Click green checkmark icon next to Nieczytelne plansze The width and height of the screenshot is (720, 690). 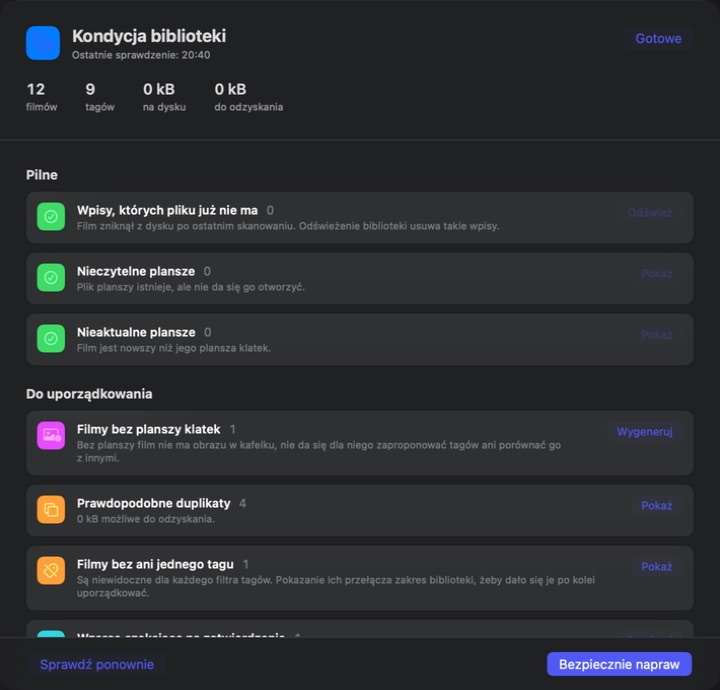coord(51,277)
